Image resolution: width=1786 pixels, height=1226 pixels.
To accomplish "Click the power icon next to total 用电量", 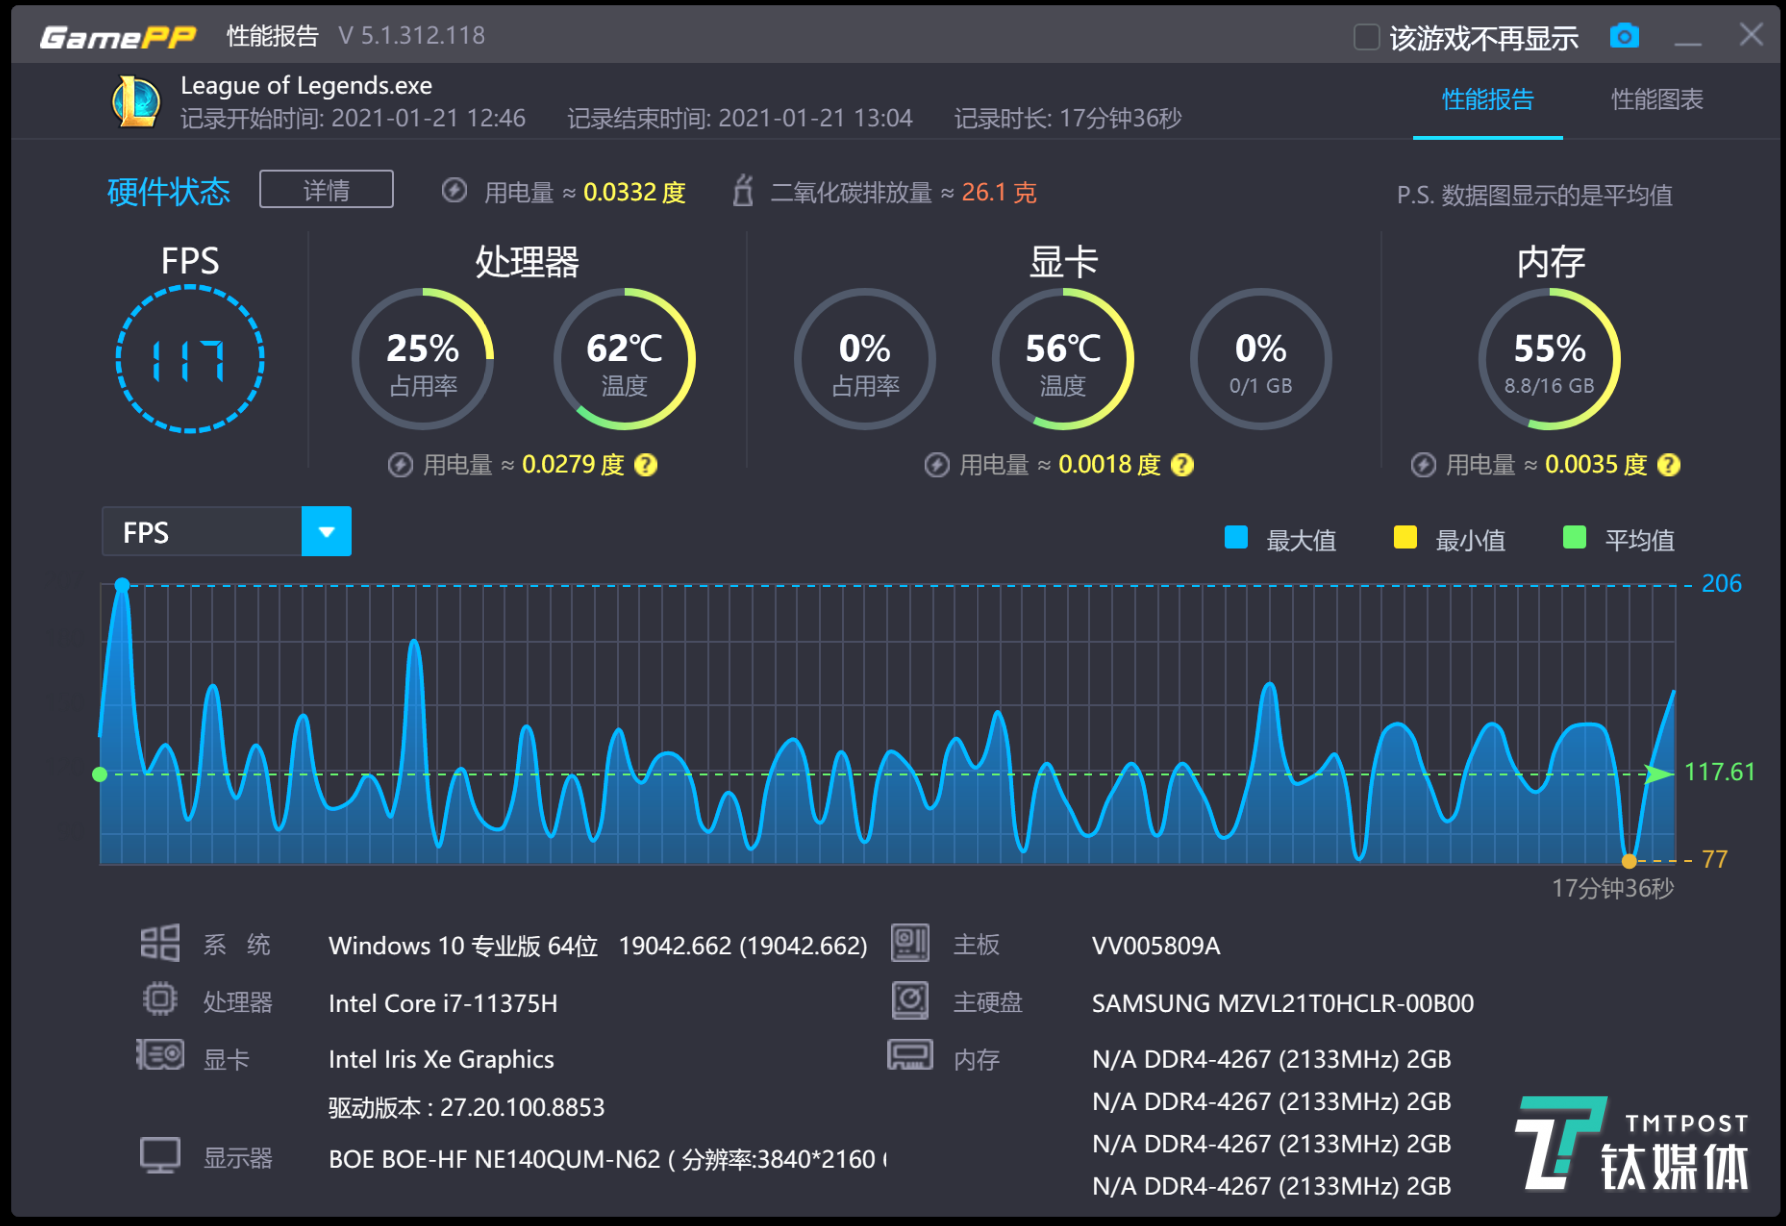I will click(x=454, y=191).
